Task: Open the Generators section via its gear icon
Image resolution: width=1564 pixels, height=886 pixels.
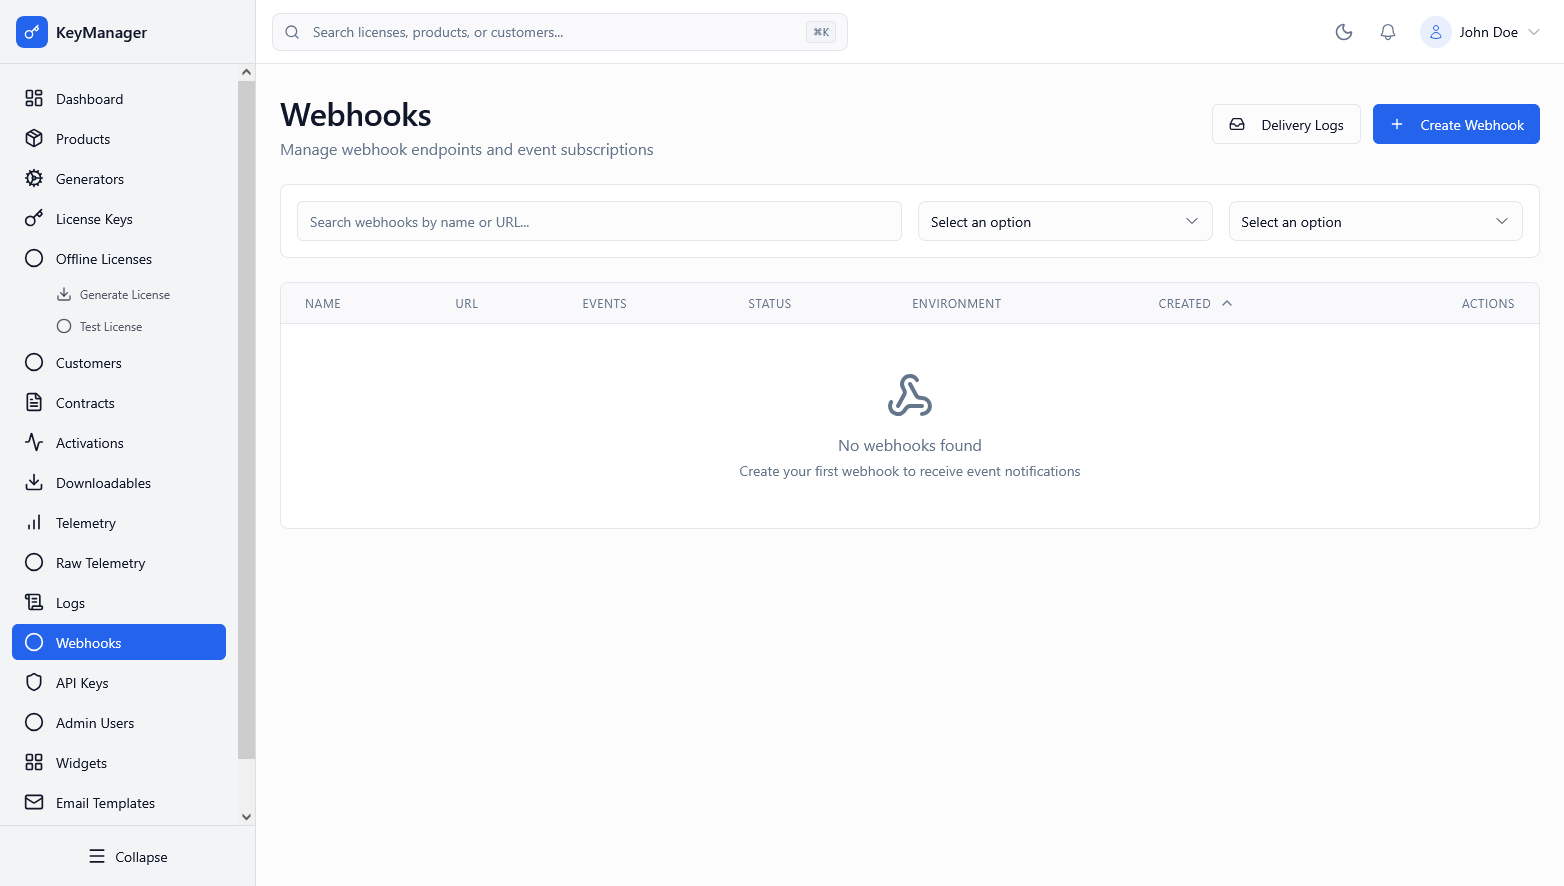Action: 33,178
